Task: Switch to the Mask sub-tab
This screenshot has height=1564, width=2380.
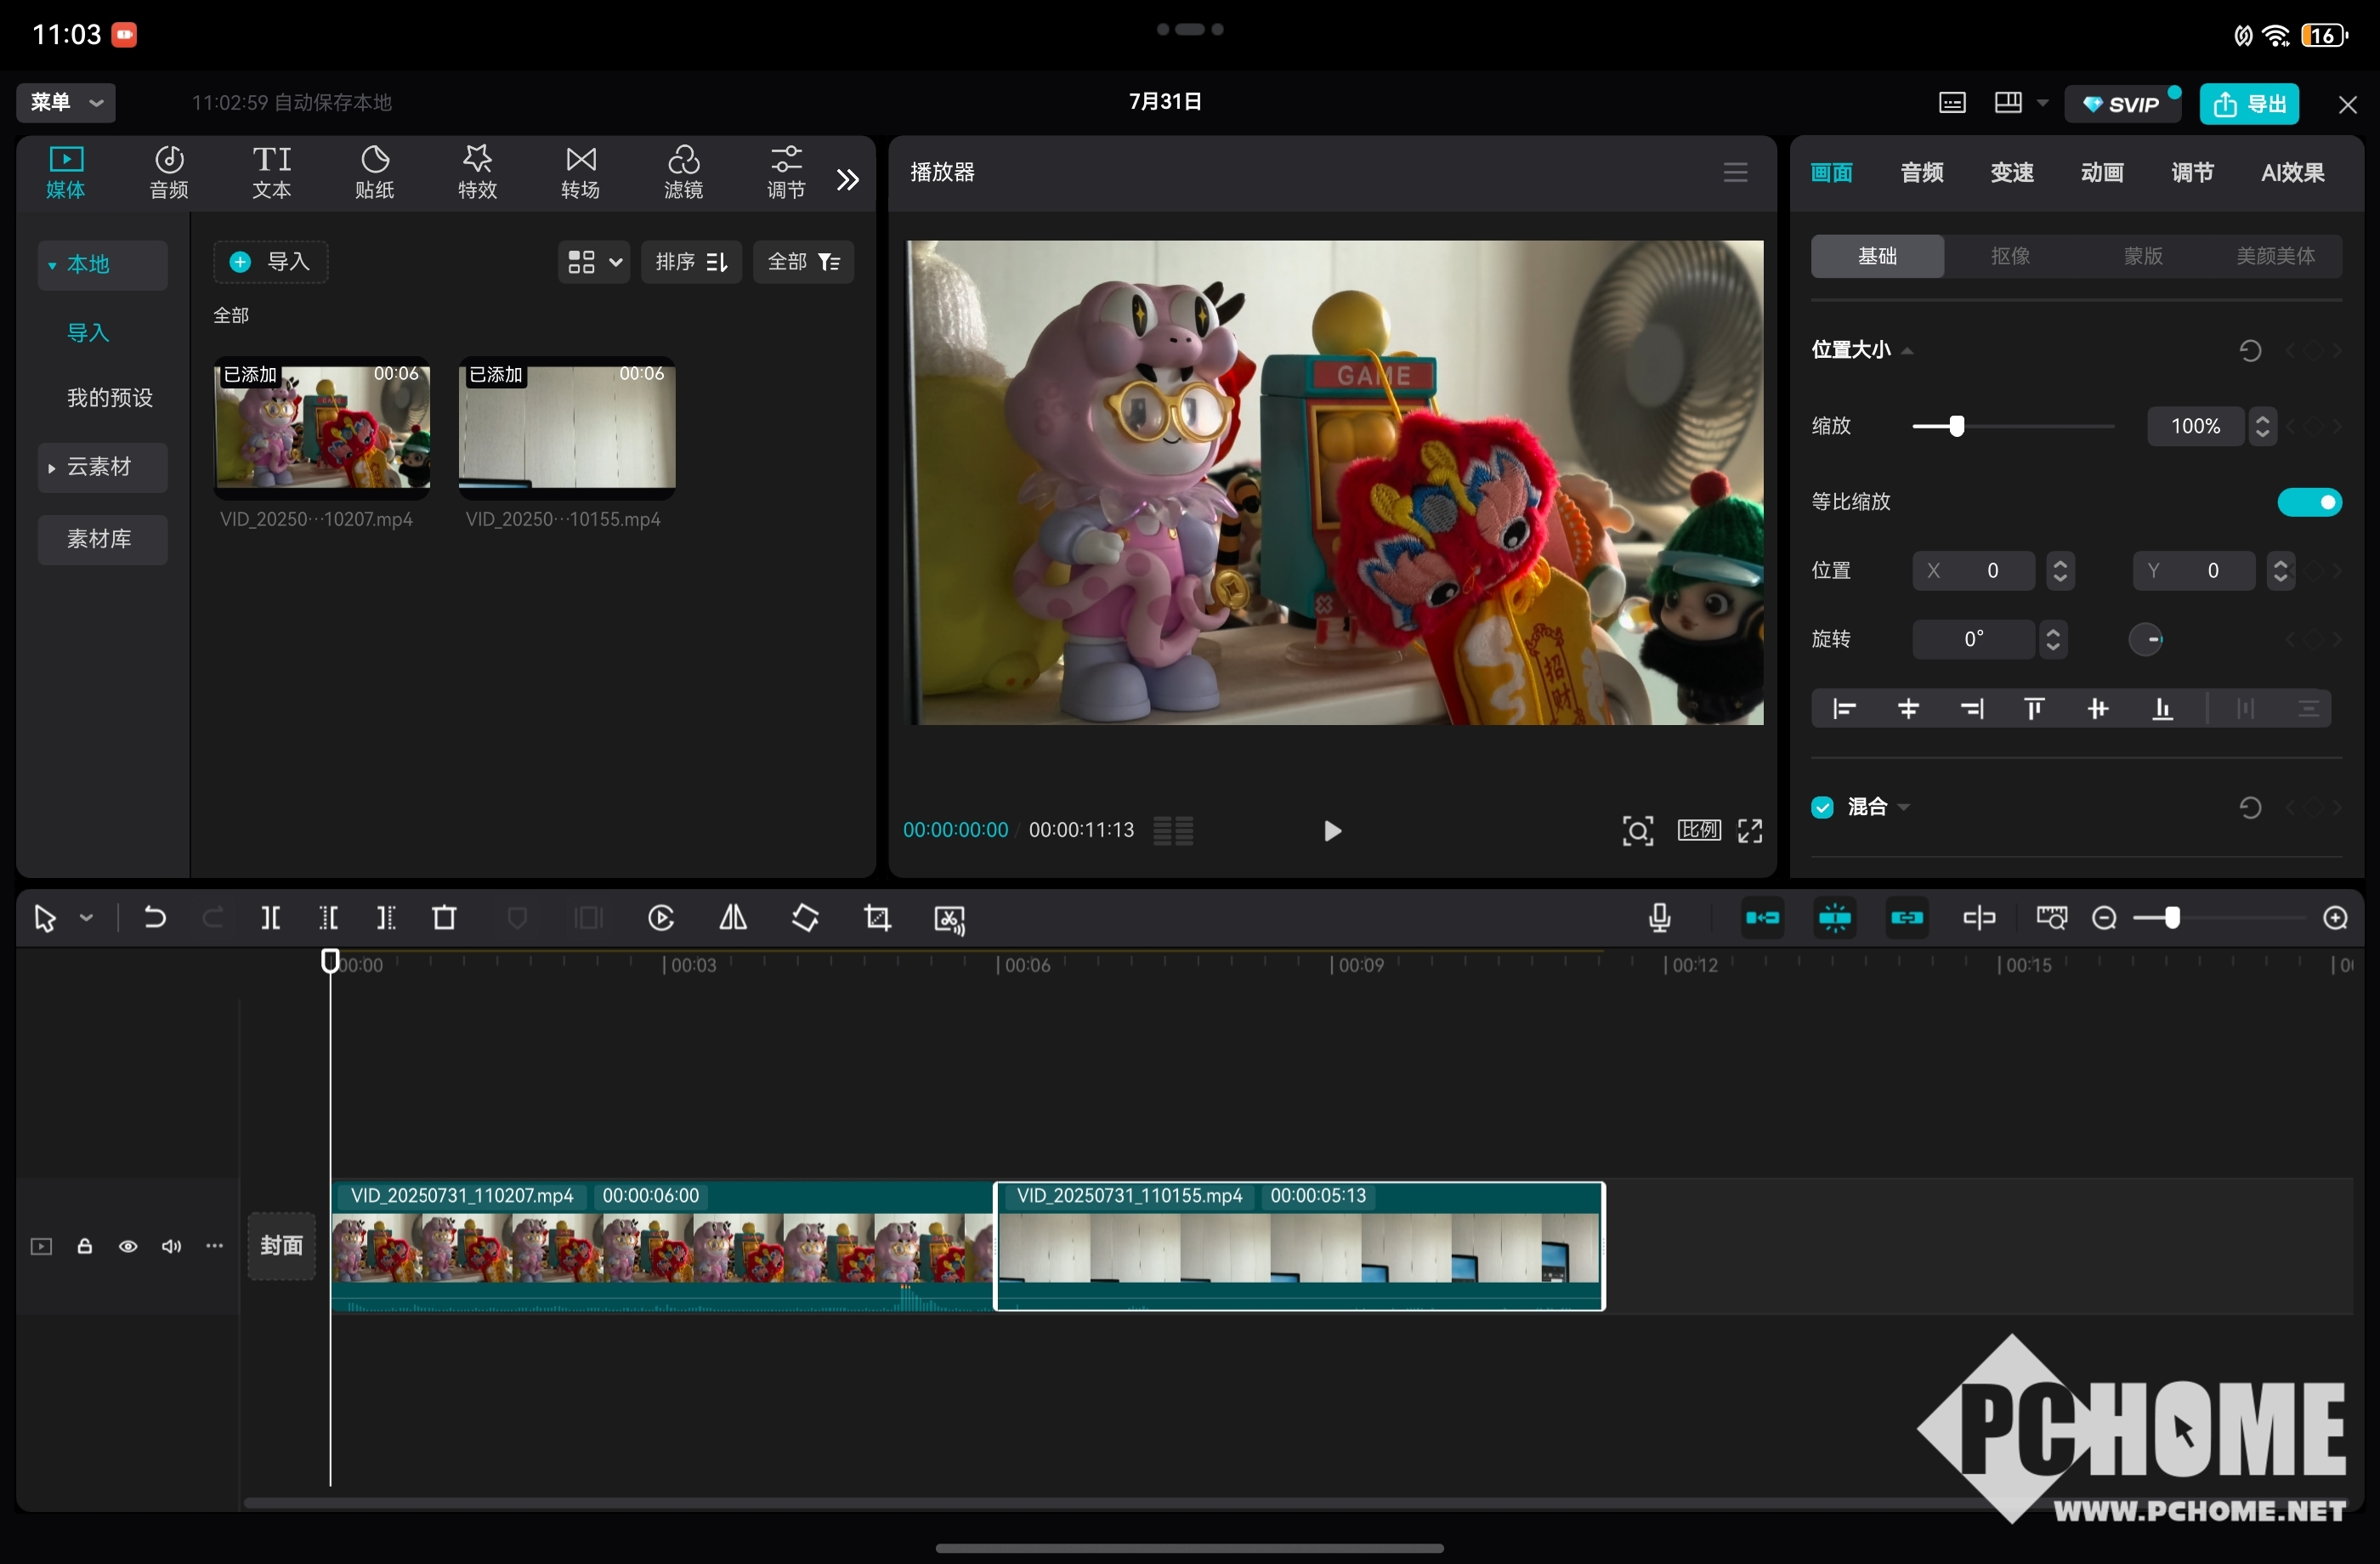Action: [x=2143, y=256]
